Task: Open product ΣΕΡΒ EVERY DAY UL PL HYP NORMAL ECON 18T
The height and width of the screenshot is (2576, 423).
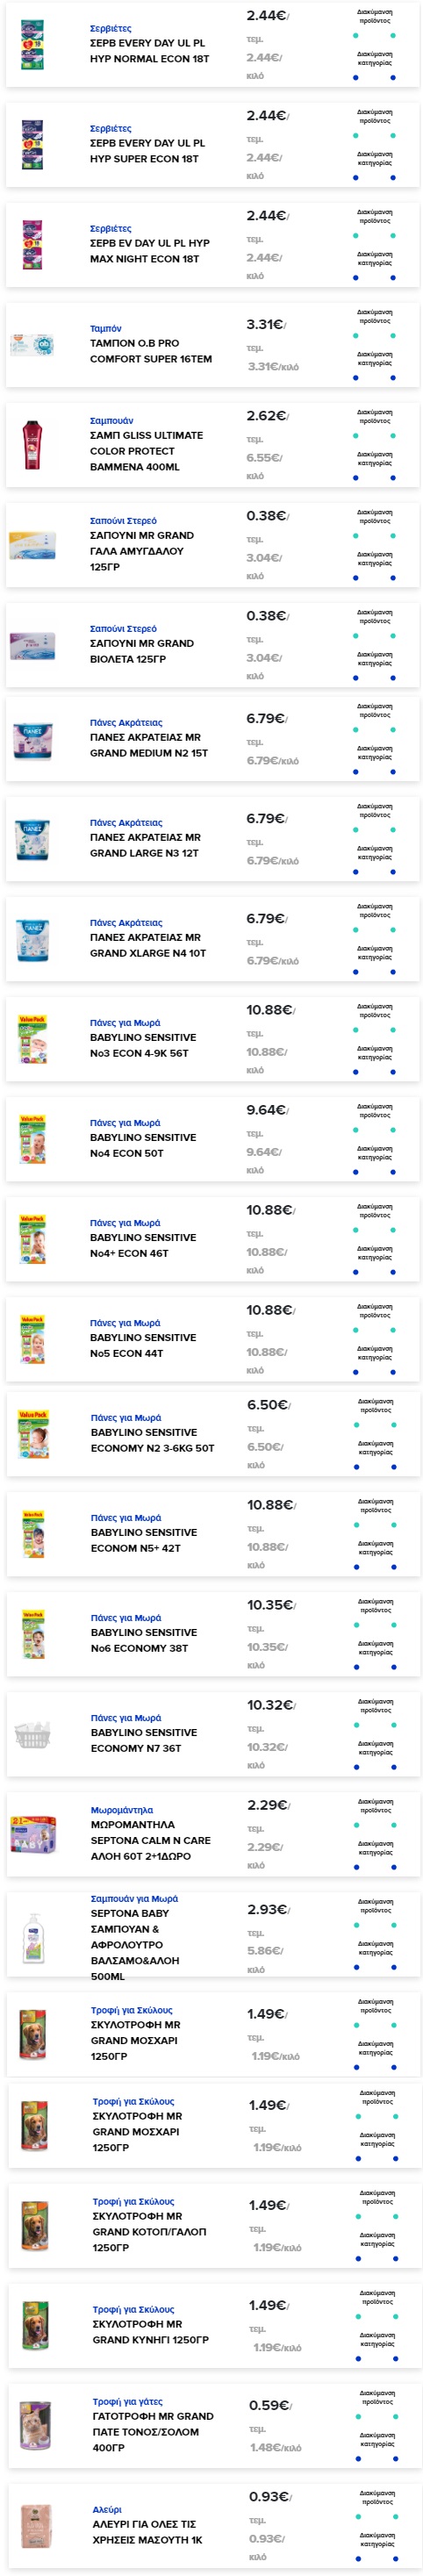Action: click(149, 51)
